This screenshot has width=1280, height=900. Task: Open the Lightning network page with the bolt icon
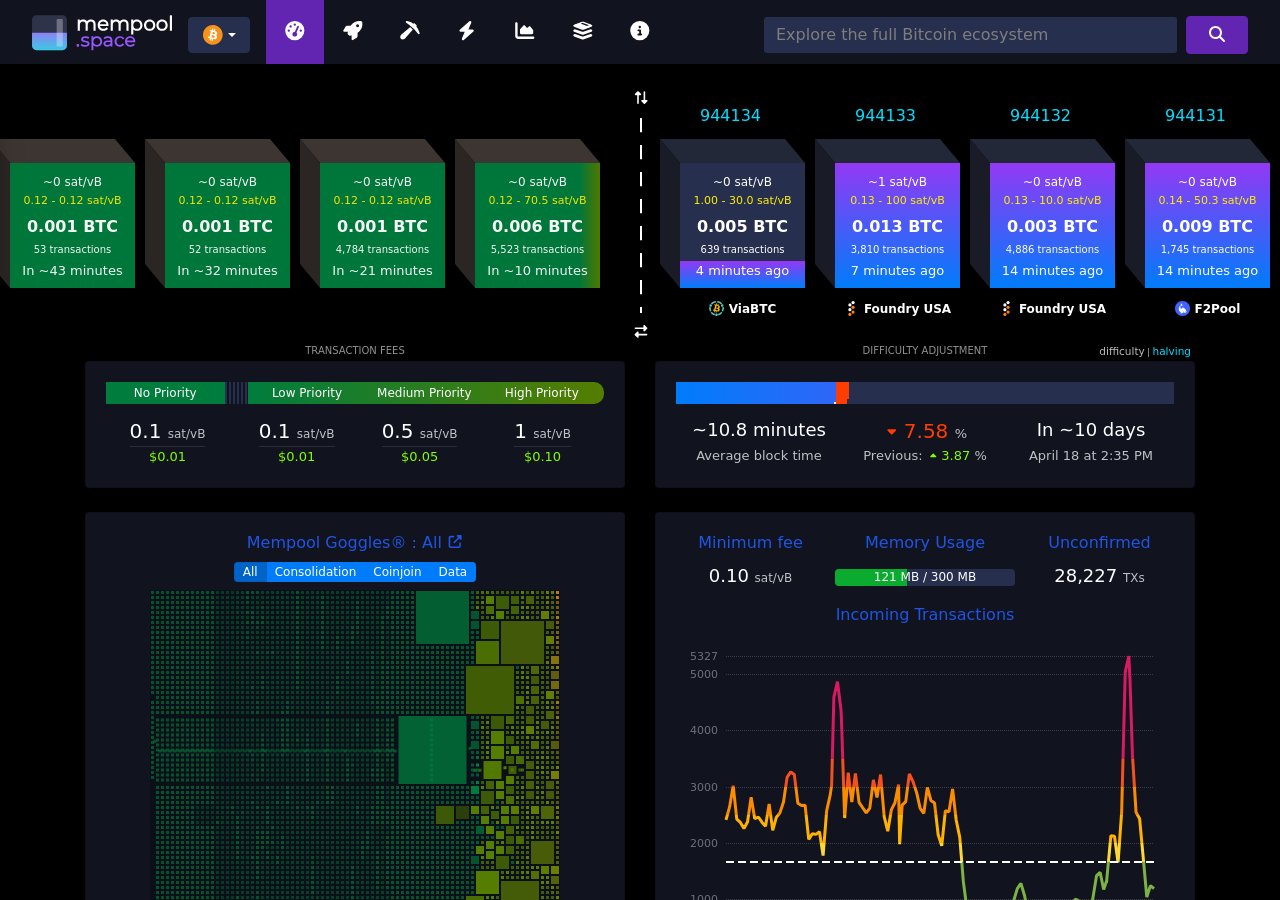pos(467,31)
